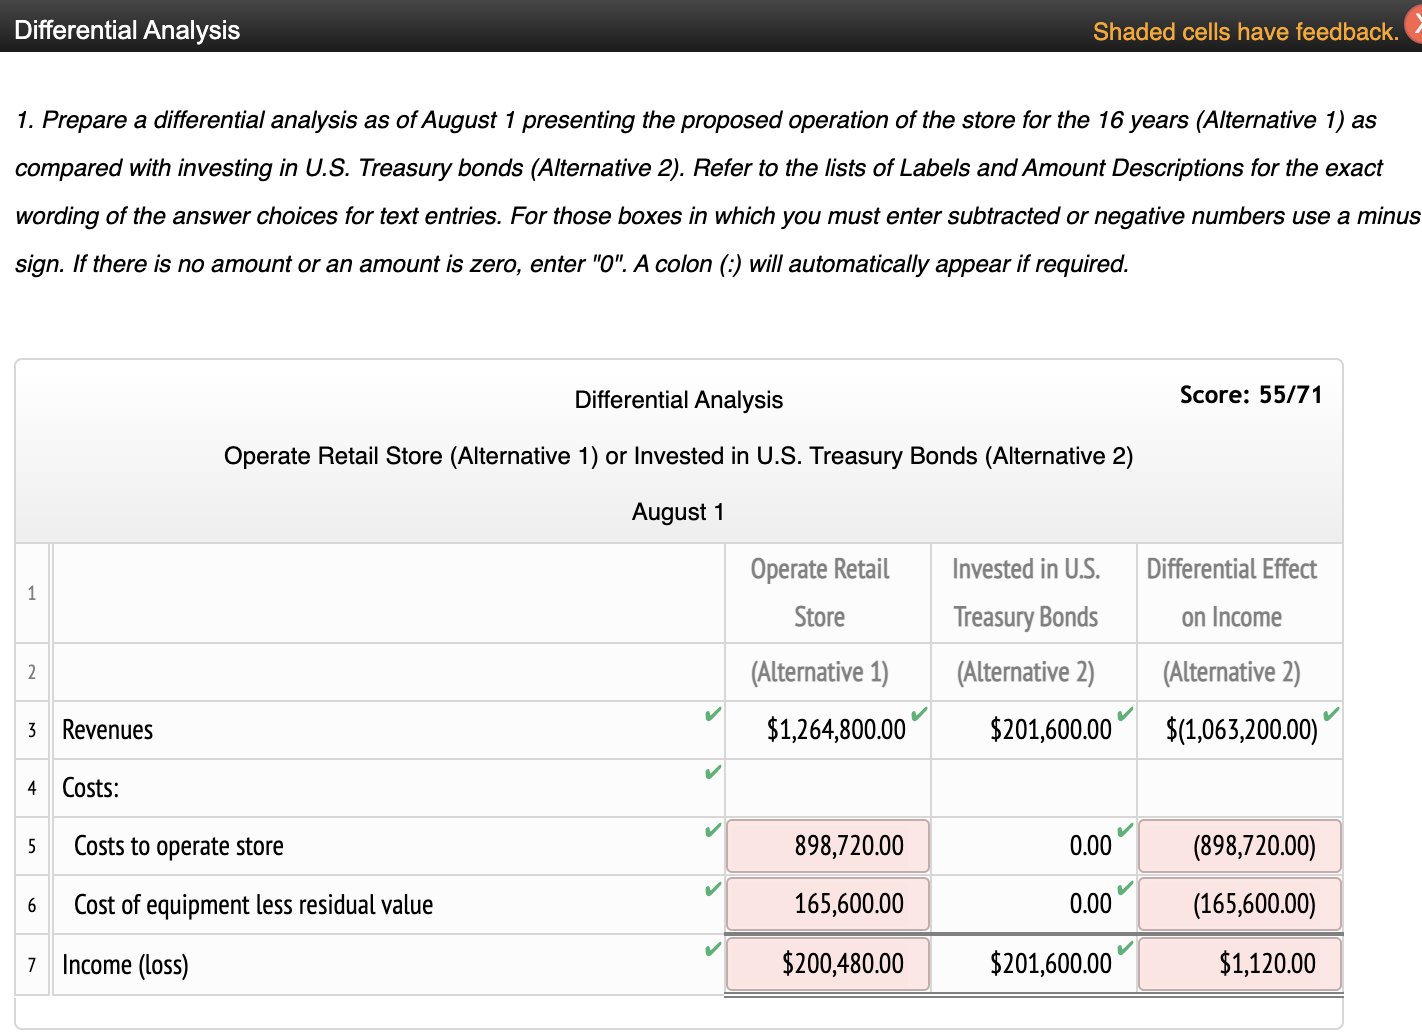
Task: Click the checkmark beside Costs to operate store
Action: pos(712,830)
